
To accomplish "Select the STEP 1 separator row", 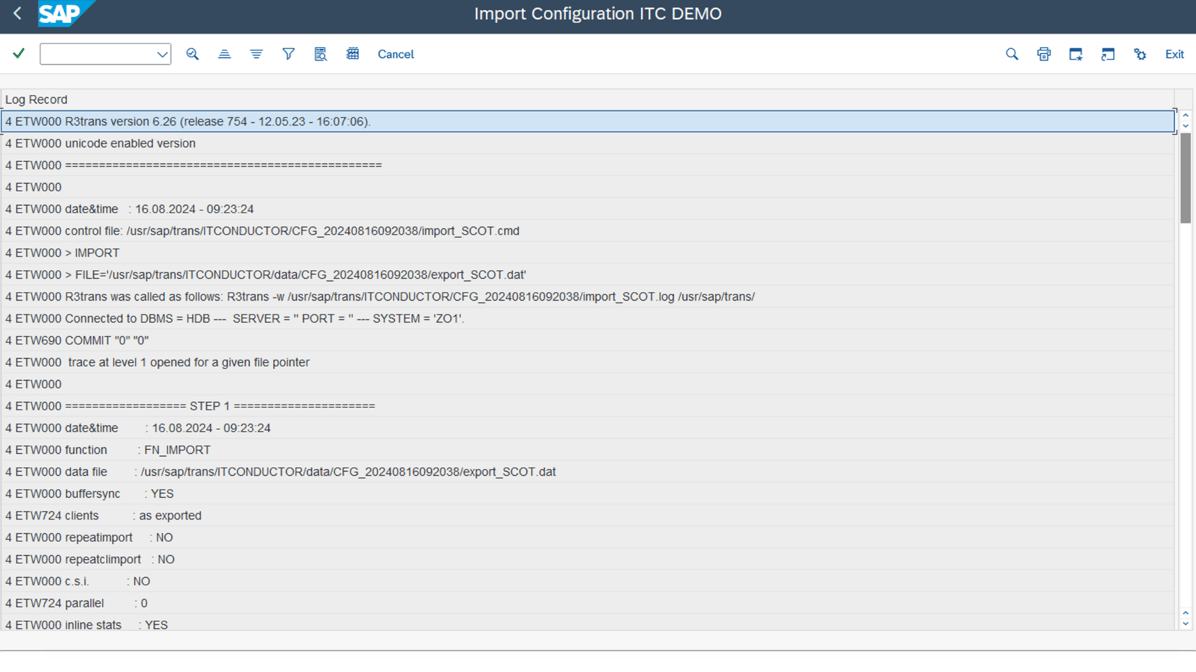I will (x=587, y=406).
